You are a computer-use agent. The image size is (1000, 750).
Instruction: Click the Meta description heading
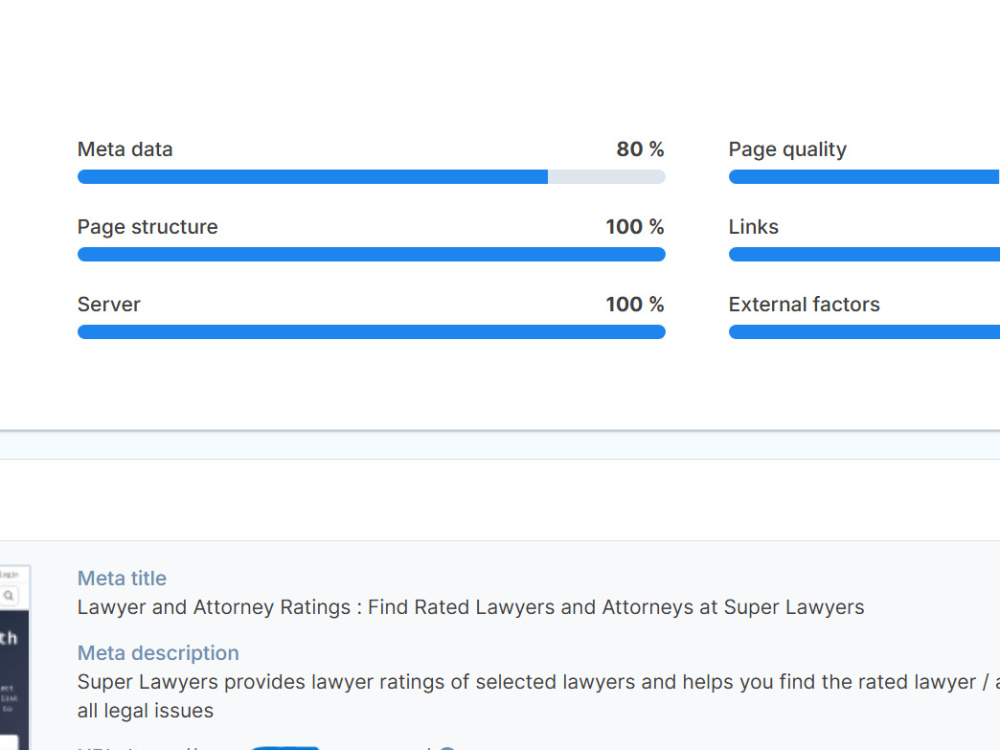tap(158, 653)
